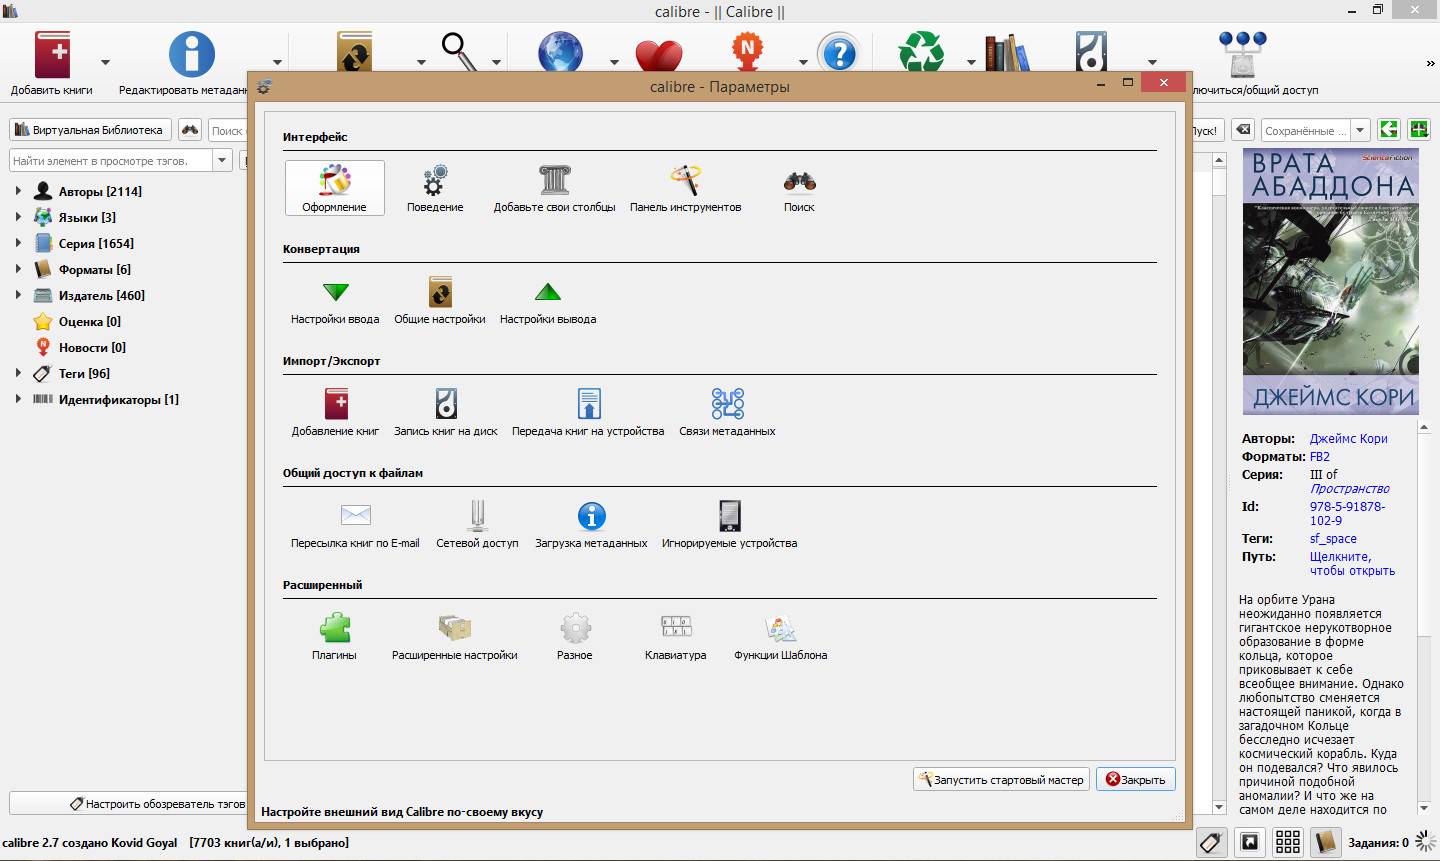Toggle the book details panel icon in status bar

(x=1326, y=842)
